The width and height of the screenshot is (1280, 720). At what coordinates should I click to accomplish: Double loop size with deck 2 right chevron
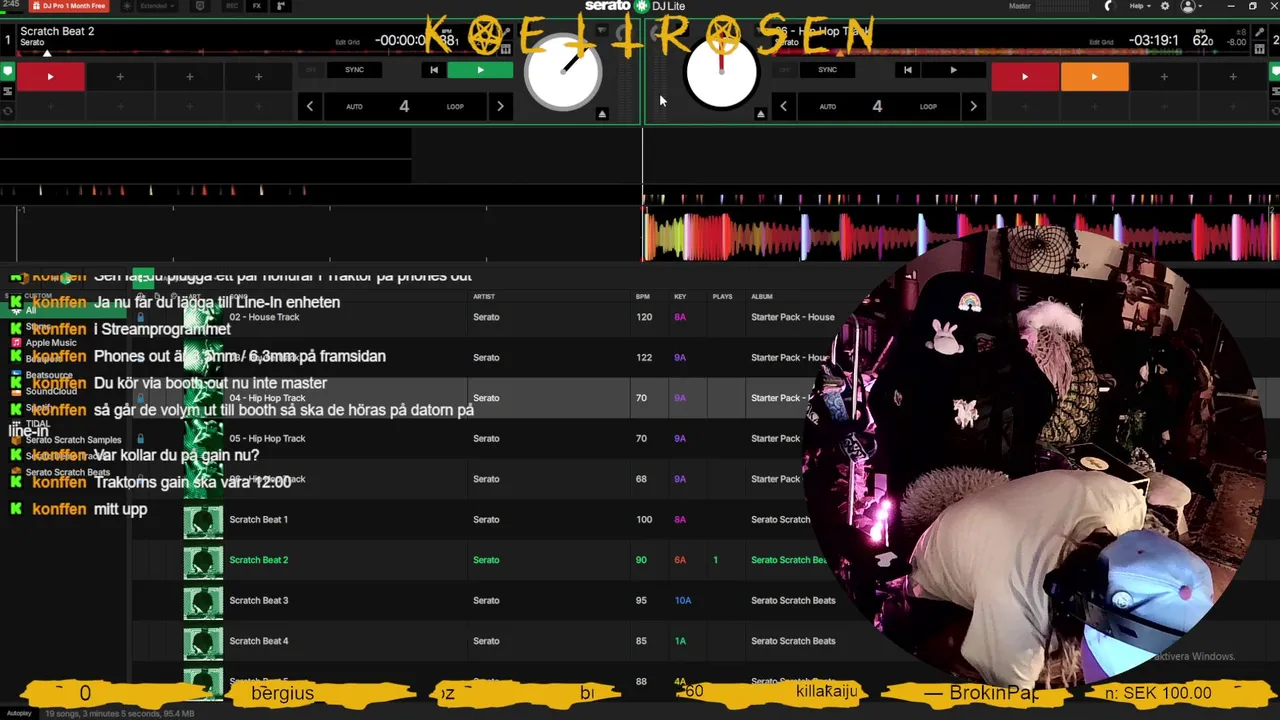pyautogui.click(x=973, y=106)
